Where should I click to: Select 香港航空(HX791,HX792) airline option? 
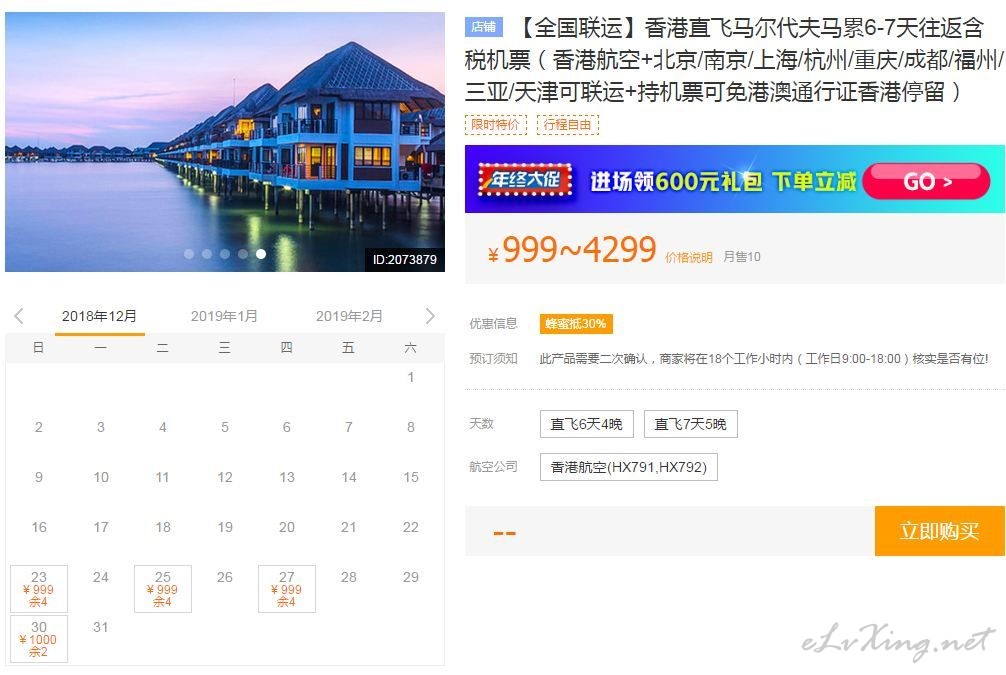(x=629, y=467)
